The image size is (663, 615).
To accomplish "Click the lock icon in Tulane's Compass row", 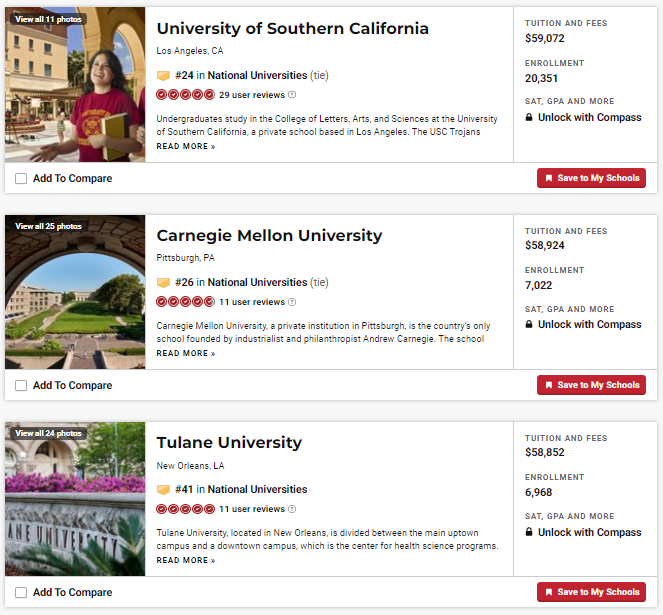I will pyautogui.click(x=529, y=532).
